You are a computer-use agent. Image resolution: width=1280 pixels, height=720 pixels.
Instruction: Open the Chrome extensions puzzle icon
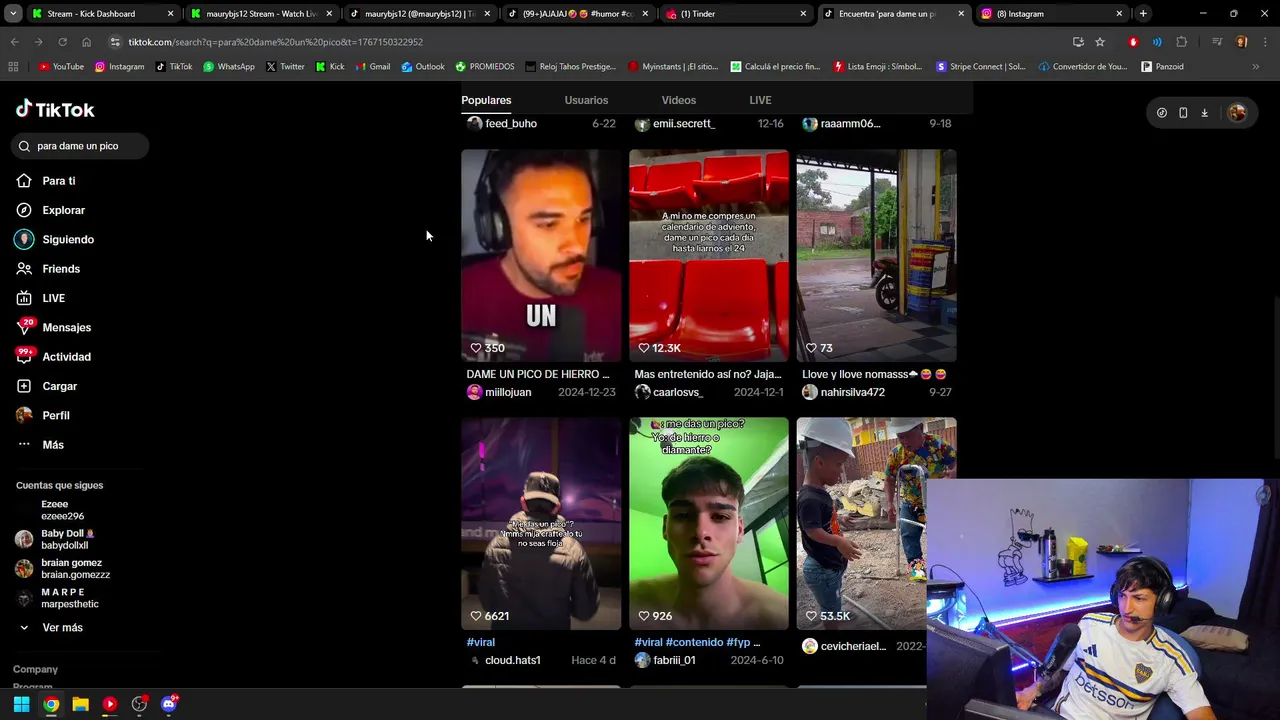(x=1182, y=42)
